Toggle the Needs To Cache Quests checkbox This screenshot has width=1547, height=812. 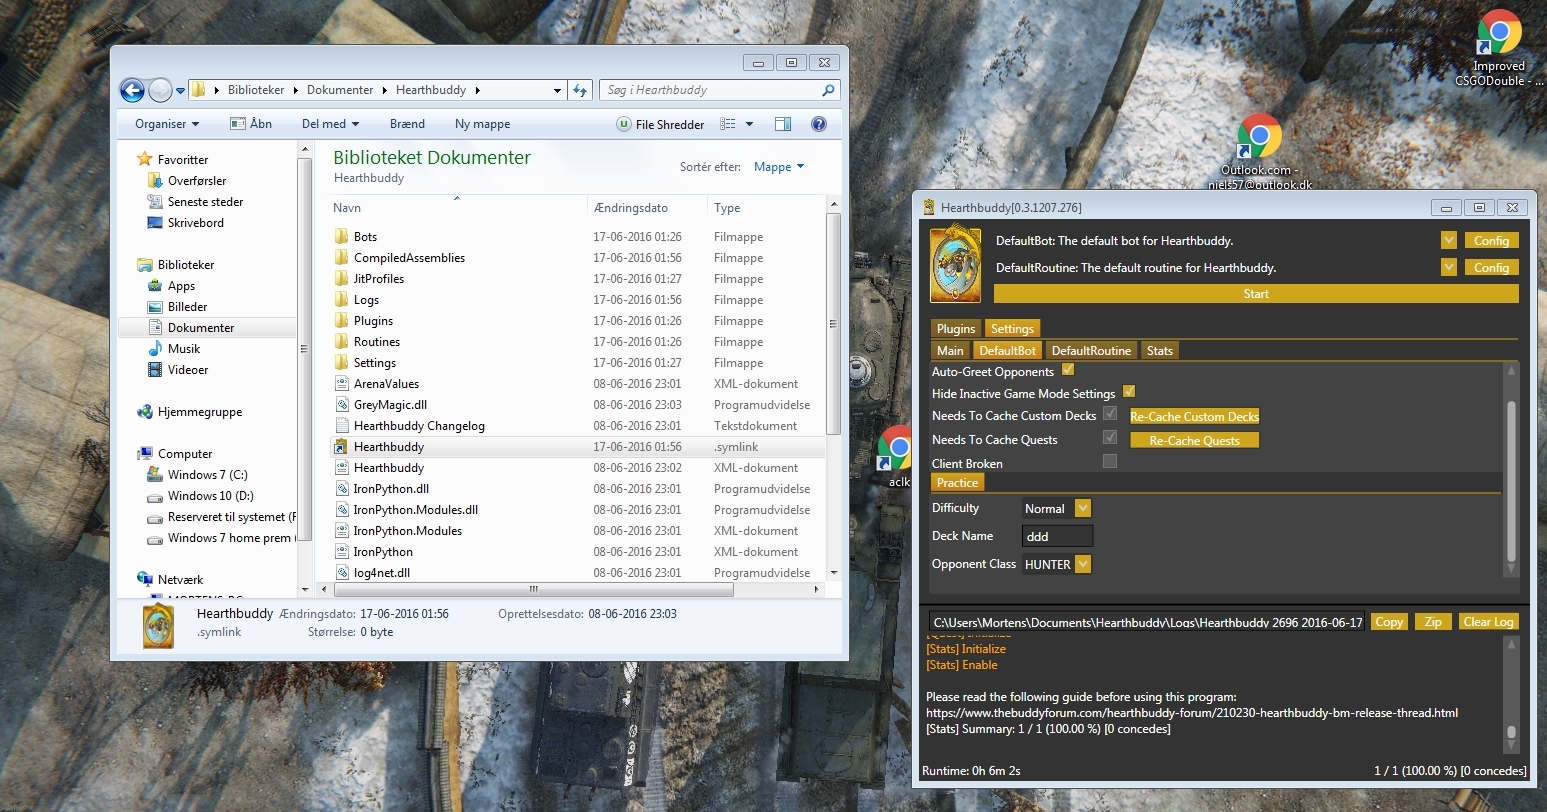[x=1110, y=438]
